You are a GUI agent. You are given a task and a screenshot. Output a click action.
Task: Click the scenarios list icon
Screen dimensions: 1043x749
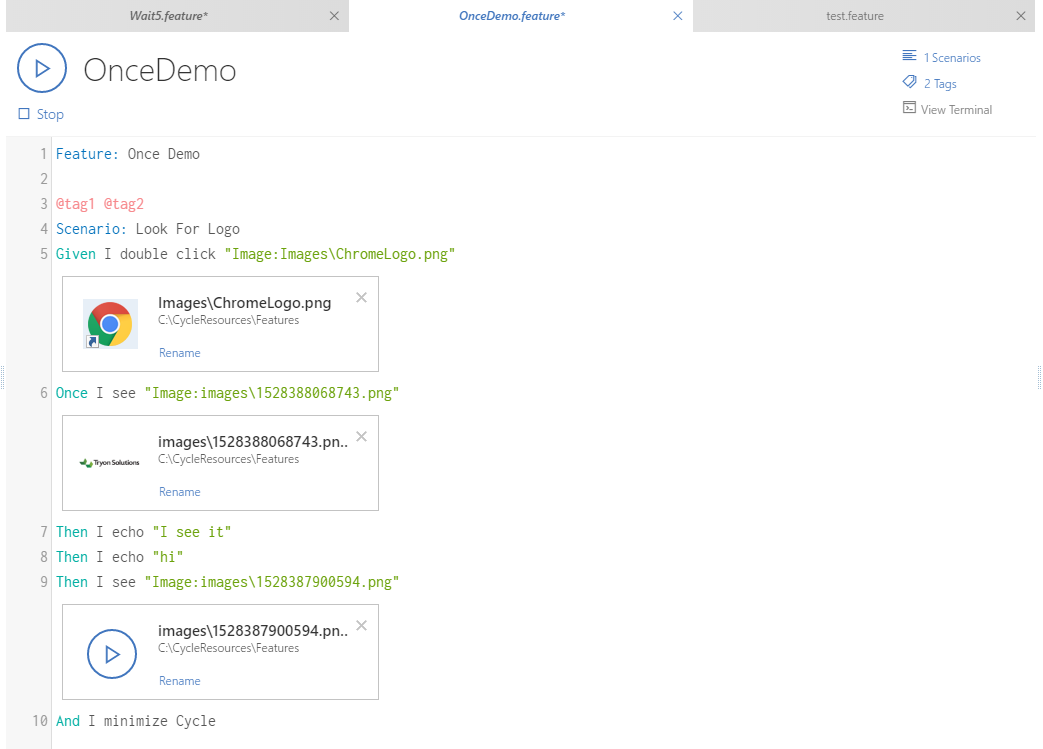908,56
